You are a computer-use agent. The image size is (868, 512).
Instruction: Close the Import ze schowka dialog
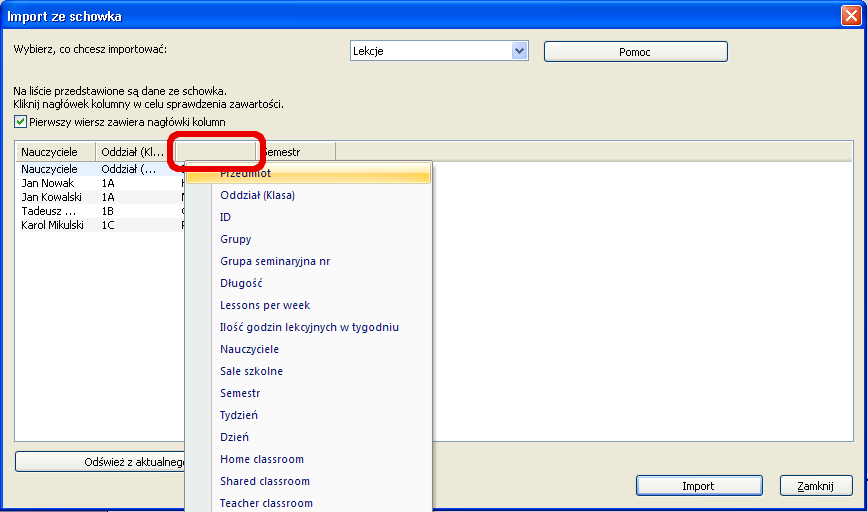coord(851,15)
